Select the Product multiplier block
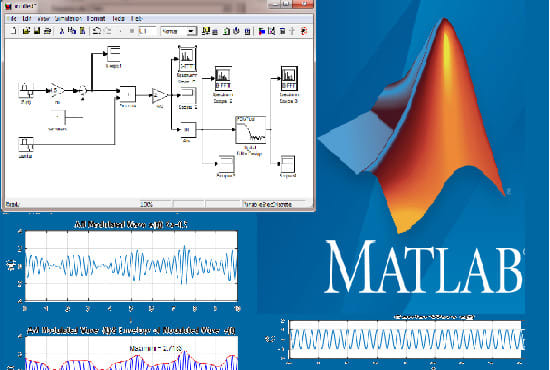 128,94
